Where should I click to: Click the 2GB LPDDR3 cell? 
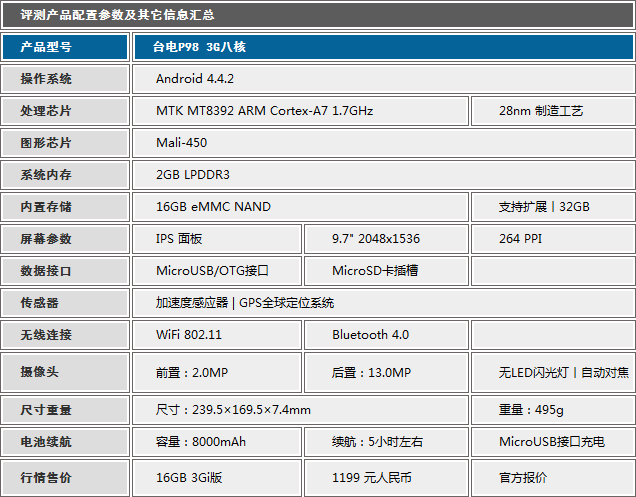point(383,175)
